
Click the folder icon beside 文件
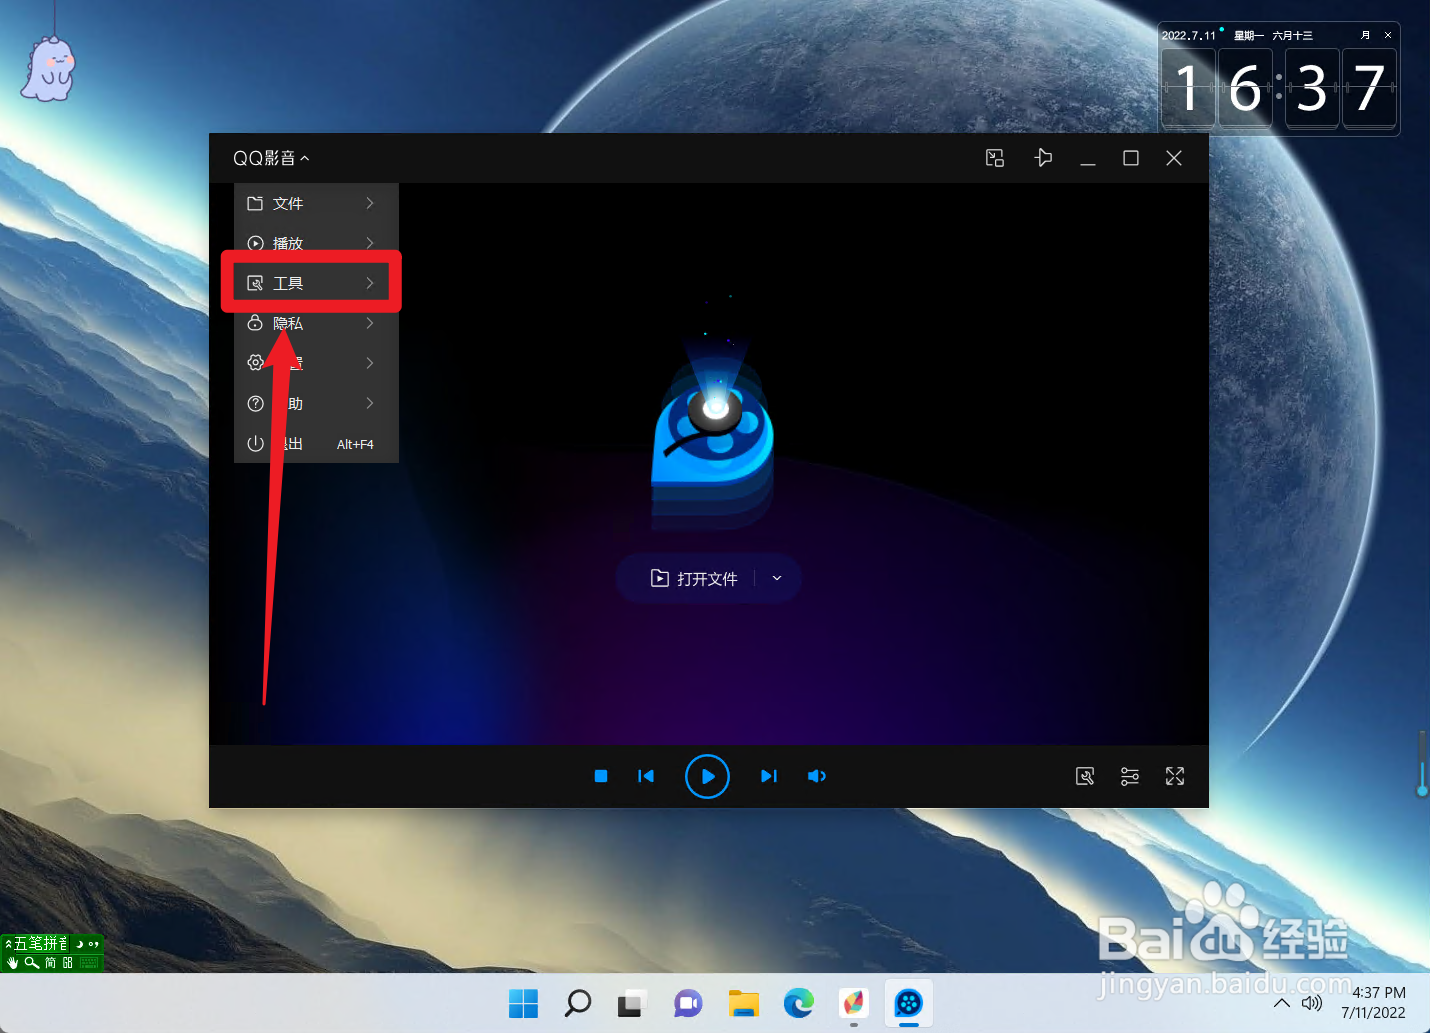coord(255,203)
